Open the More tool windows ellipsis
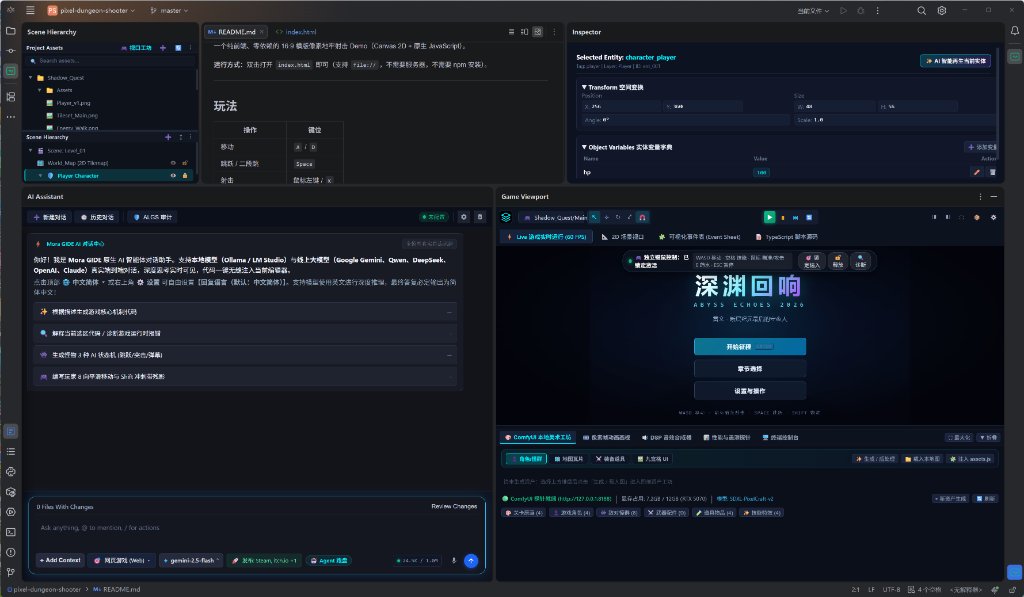Screen dimensions: 1024x597 click(10, 117)
